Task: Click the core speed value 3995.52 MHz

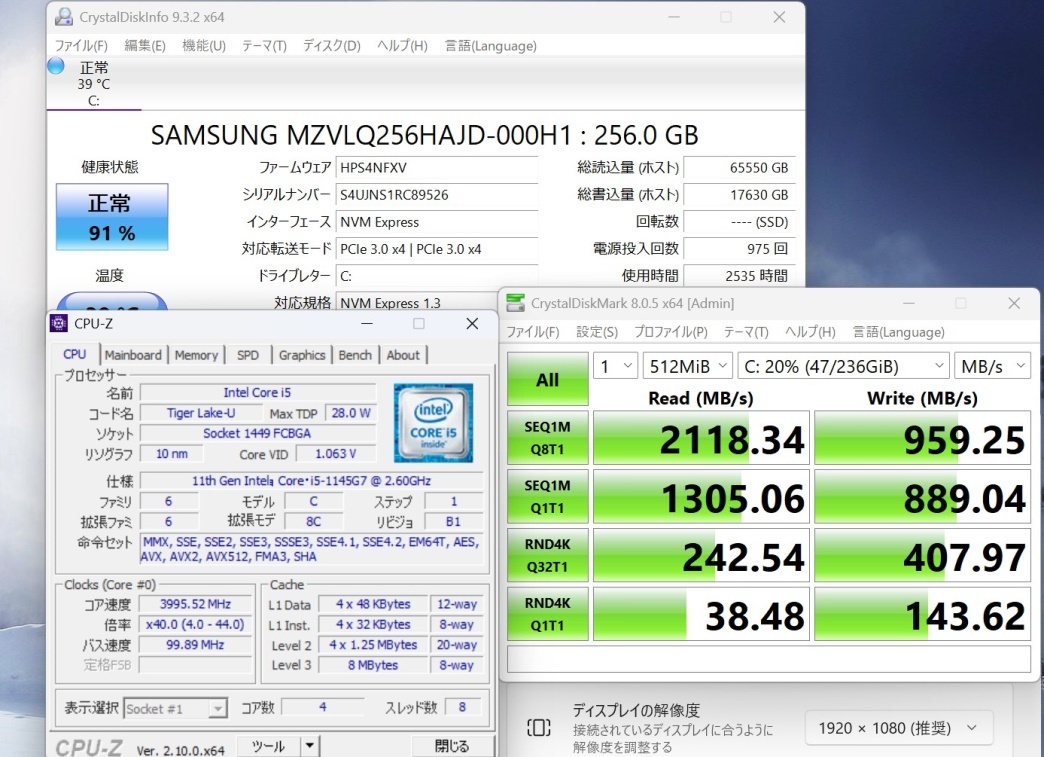Action: pos(196,605)
